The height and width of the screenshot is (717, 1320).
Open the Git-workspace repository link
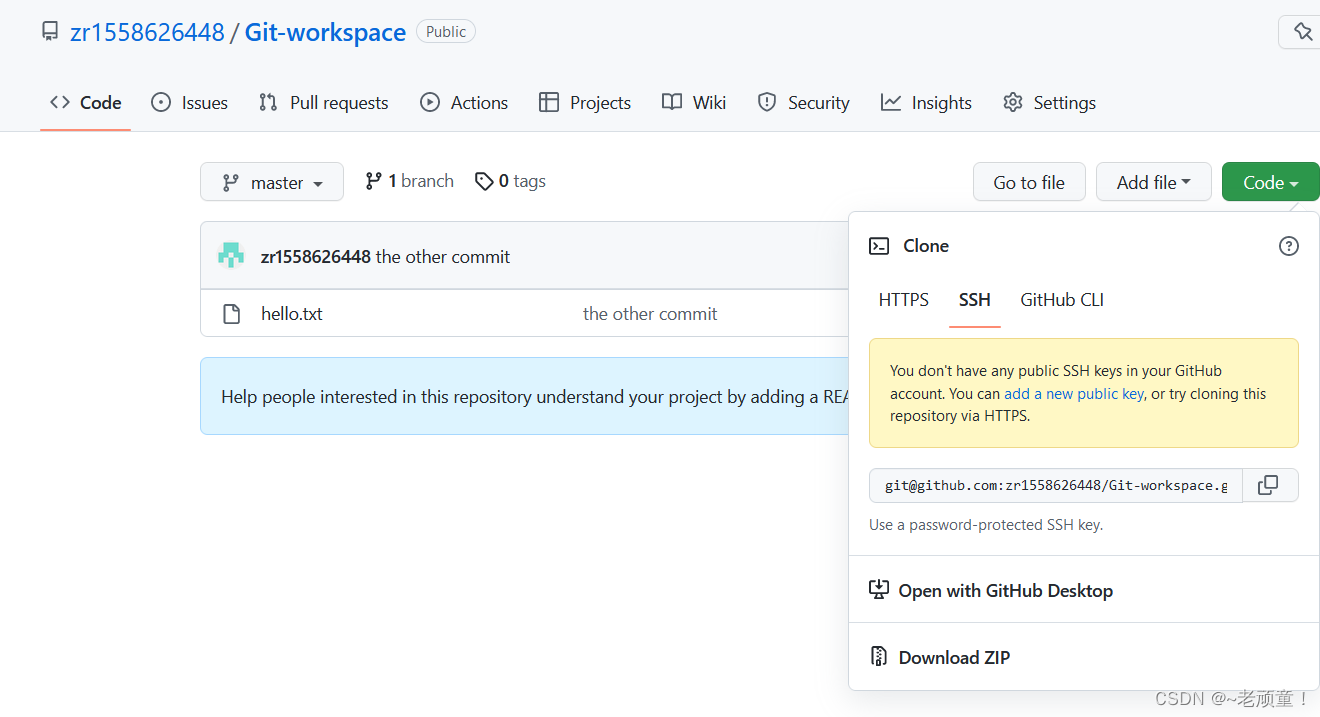click(325, 32)
